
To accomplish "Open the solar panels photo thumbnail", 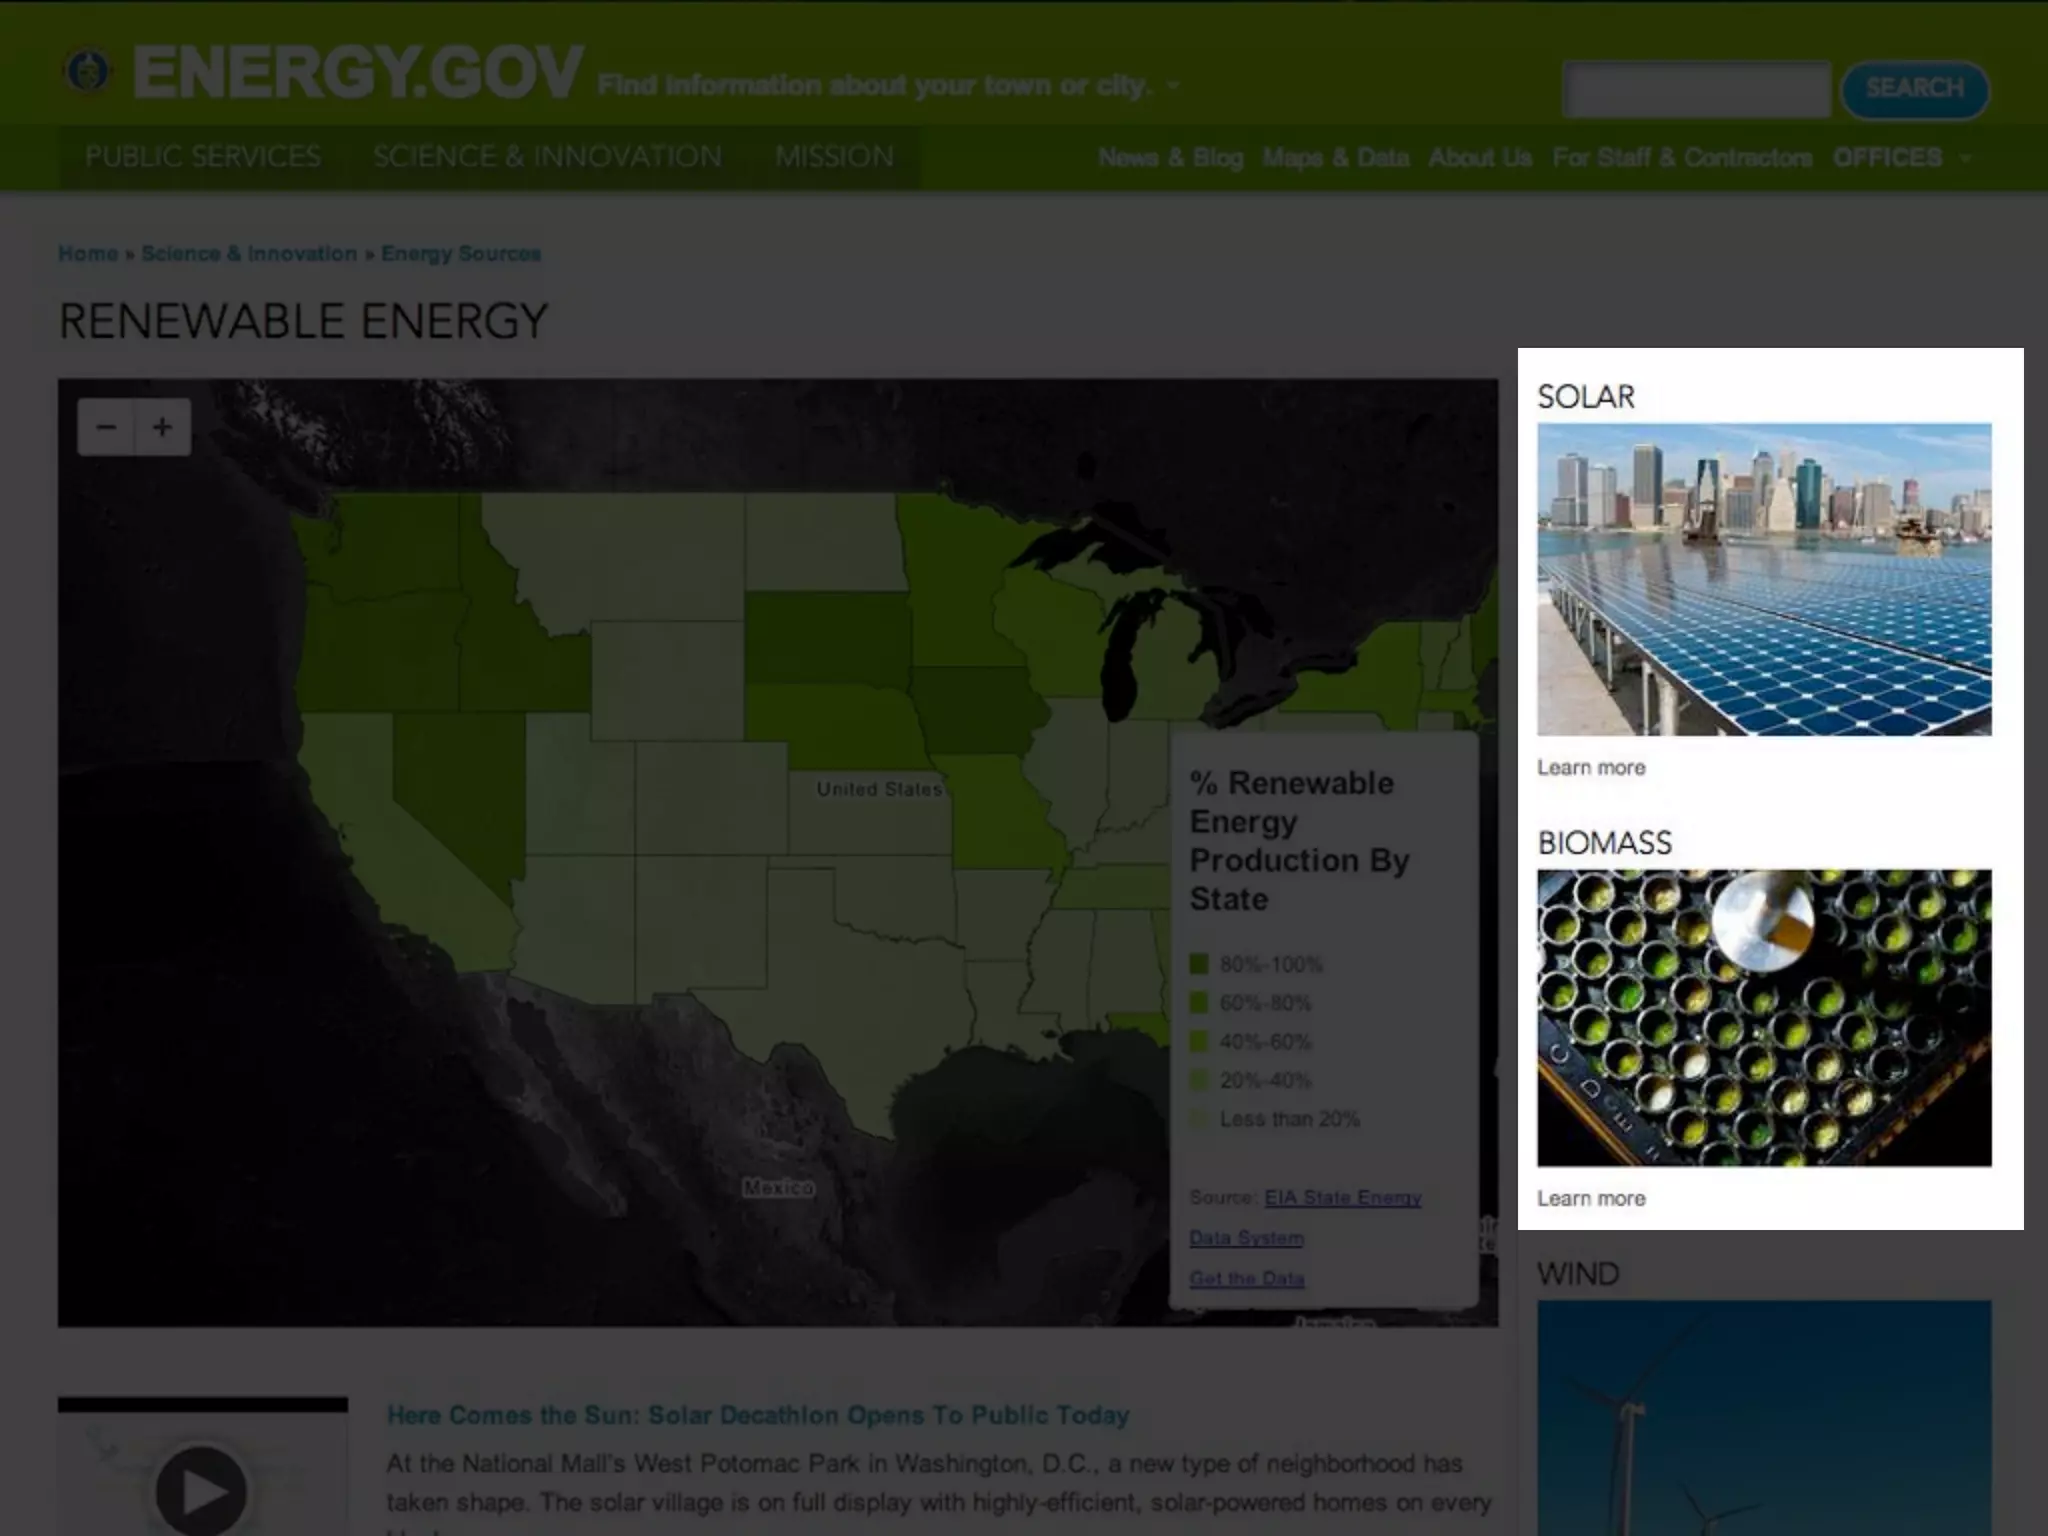I will [1764, 579].
